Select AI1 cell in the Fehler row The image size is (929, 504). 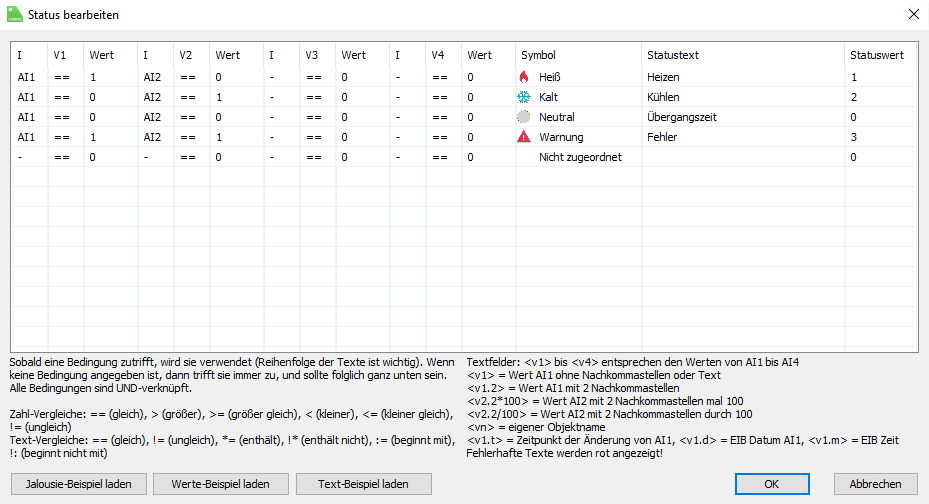coord(26,137)
